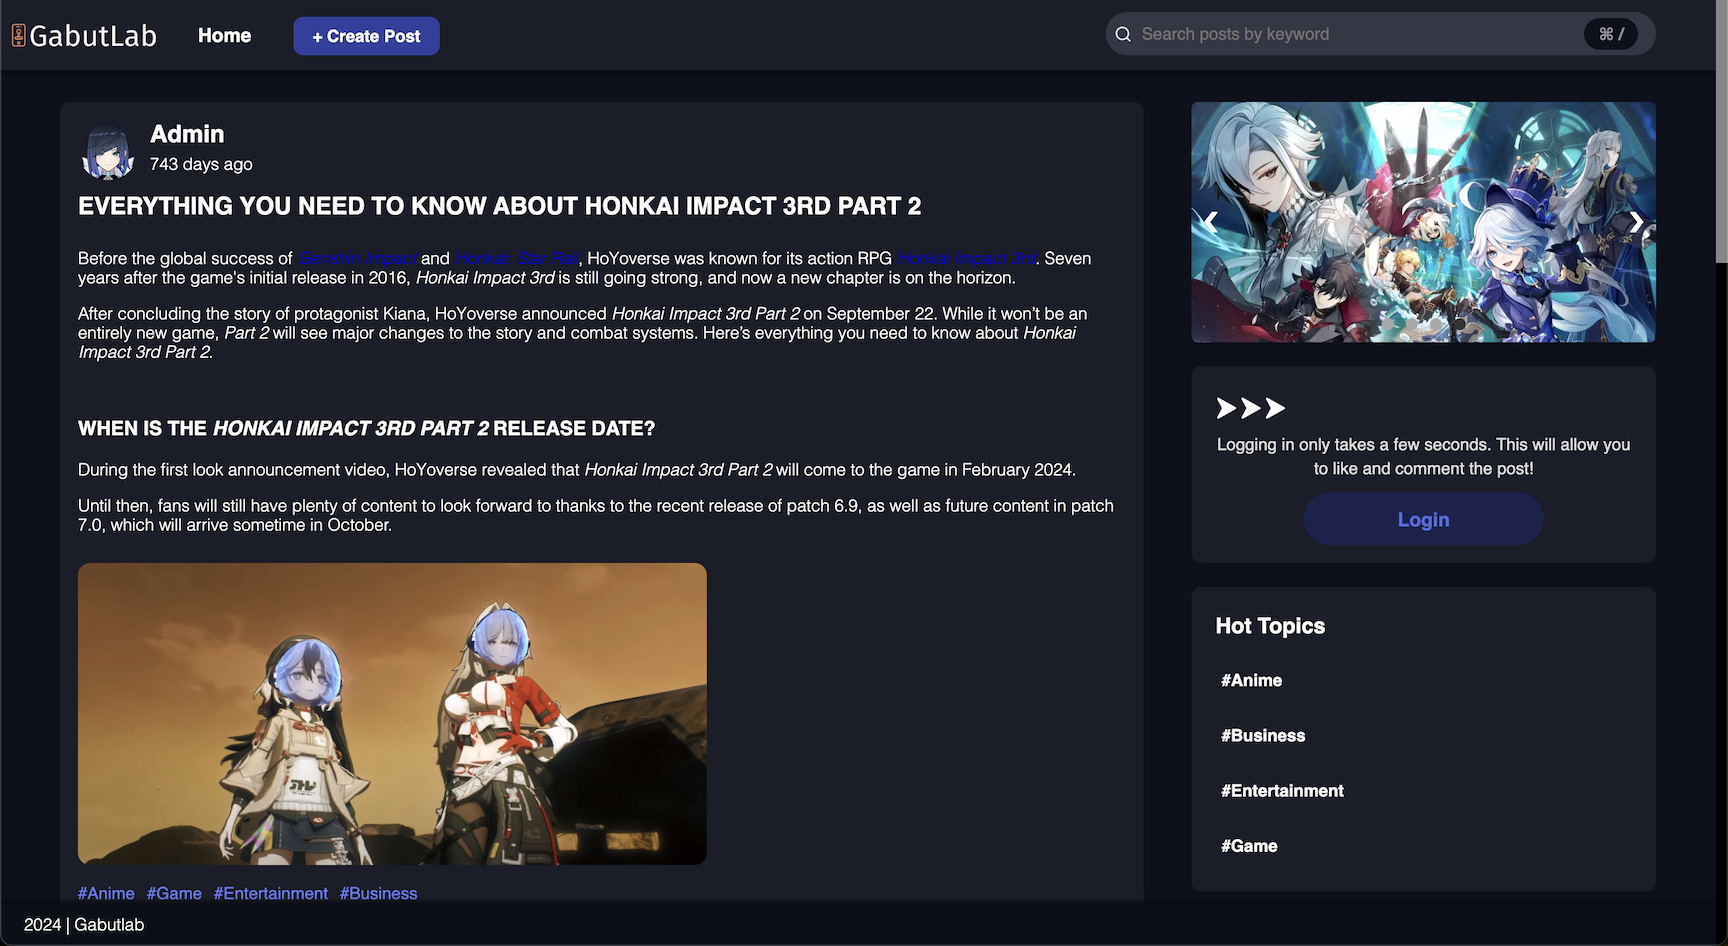Open the Honkai: Star Rail link
This screenshot has height=946, width=1728.
[x=517, y=258]
